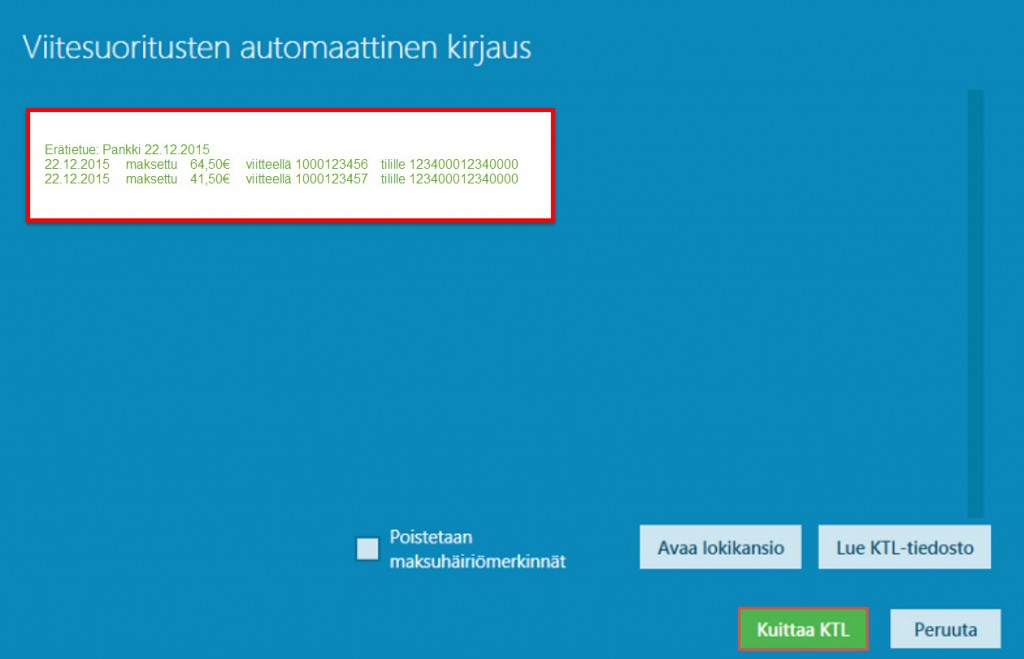This screenshot has height=659, width=1024.
Task: Toggle the Poistetaan maksuhäiriömerkinnät checkbox
Action: [368, 548]
